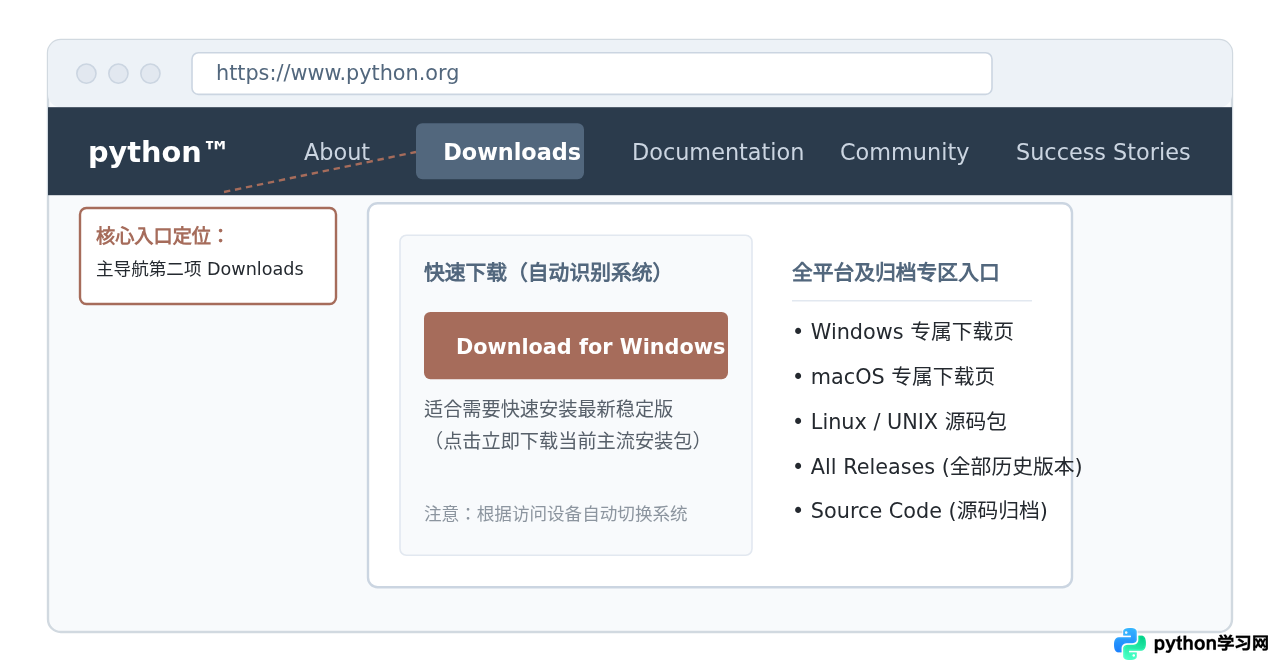1280x672 pixels.
Task: Open the About menu item
Action: (x=337, y=152)
